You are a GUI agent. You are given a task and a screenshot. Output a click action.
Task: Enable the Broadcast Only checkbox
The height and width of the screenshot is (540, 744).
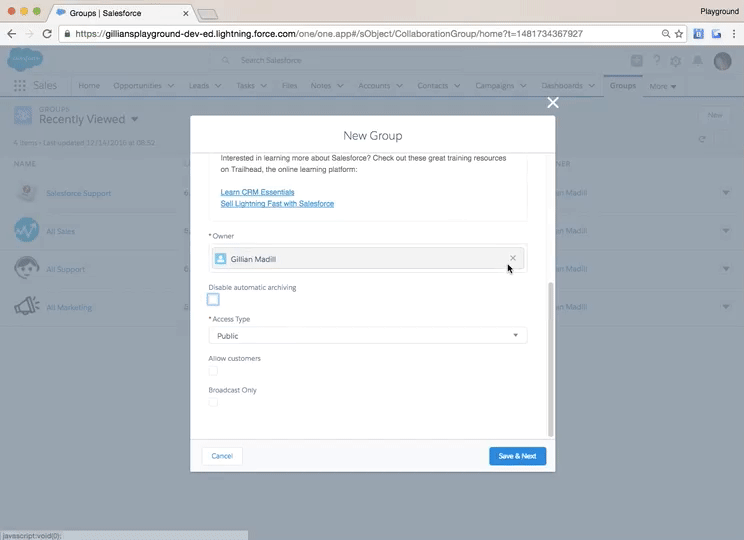(213, 402)
